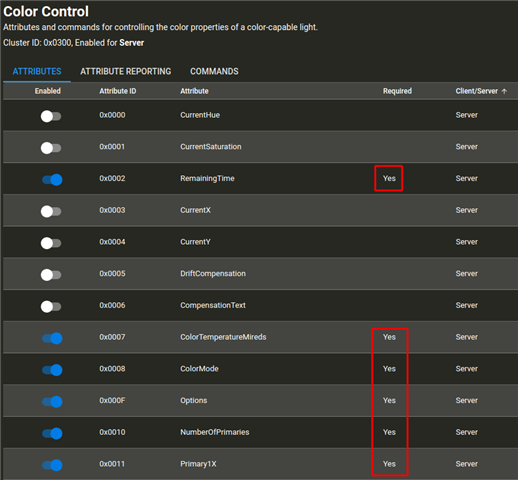Disable the RemainingTime attribute toggle

coord(52,180)
